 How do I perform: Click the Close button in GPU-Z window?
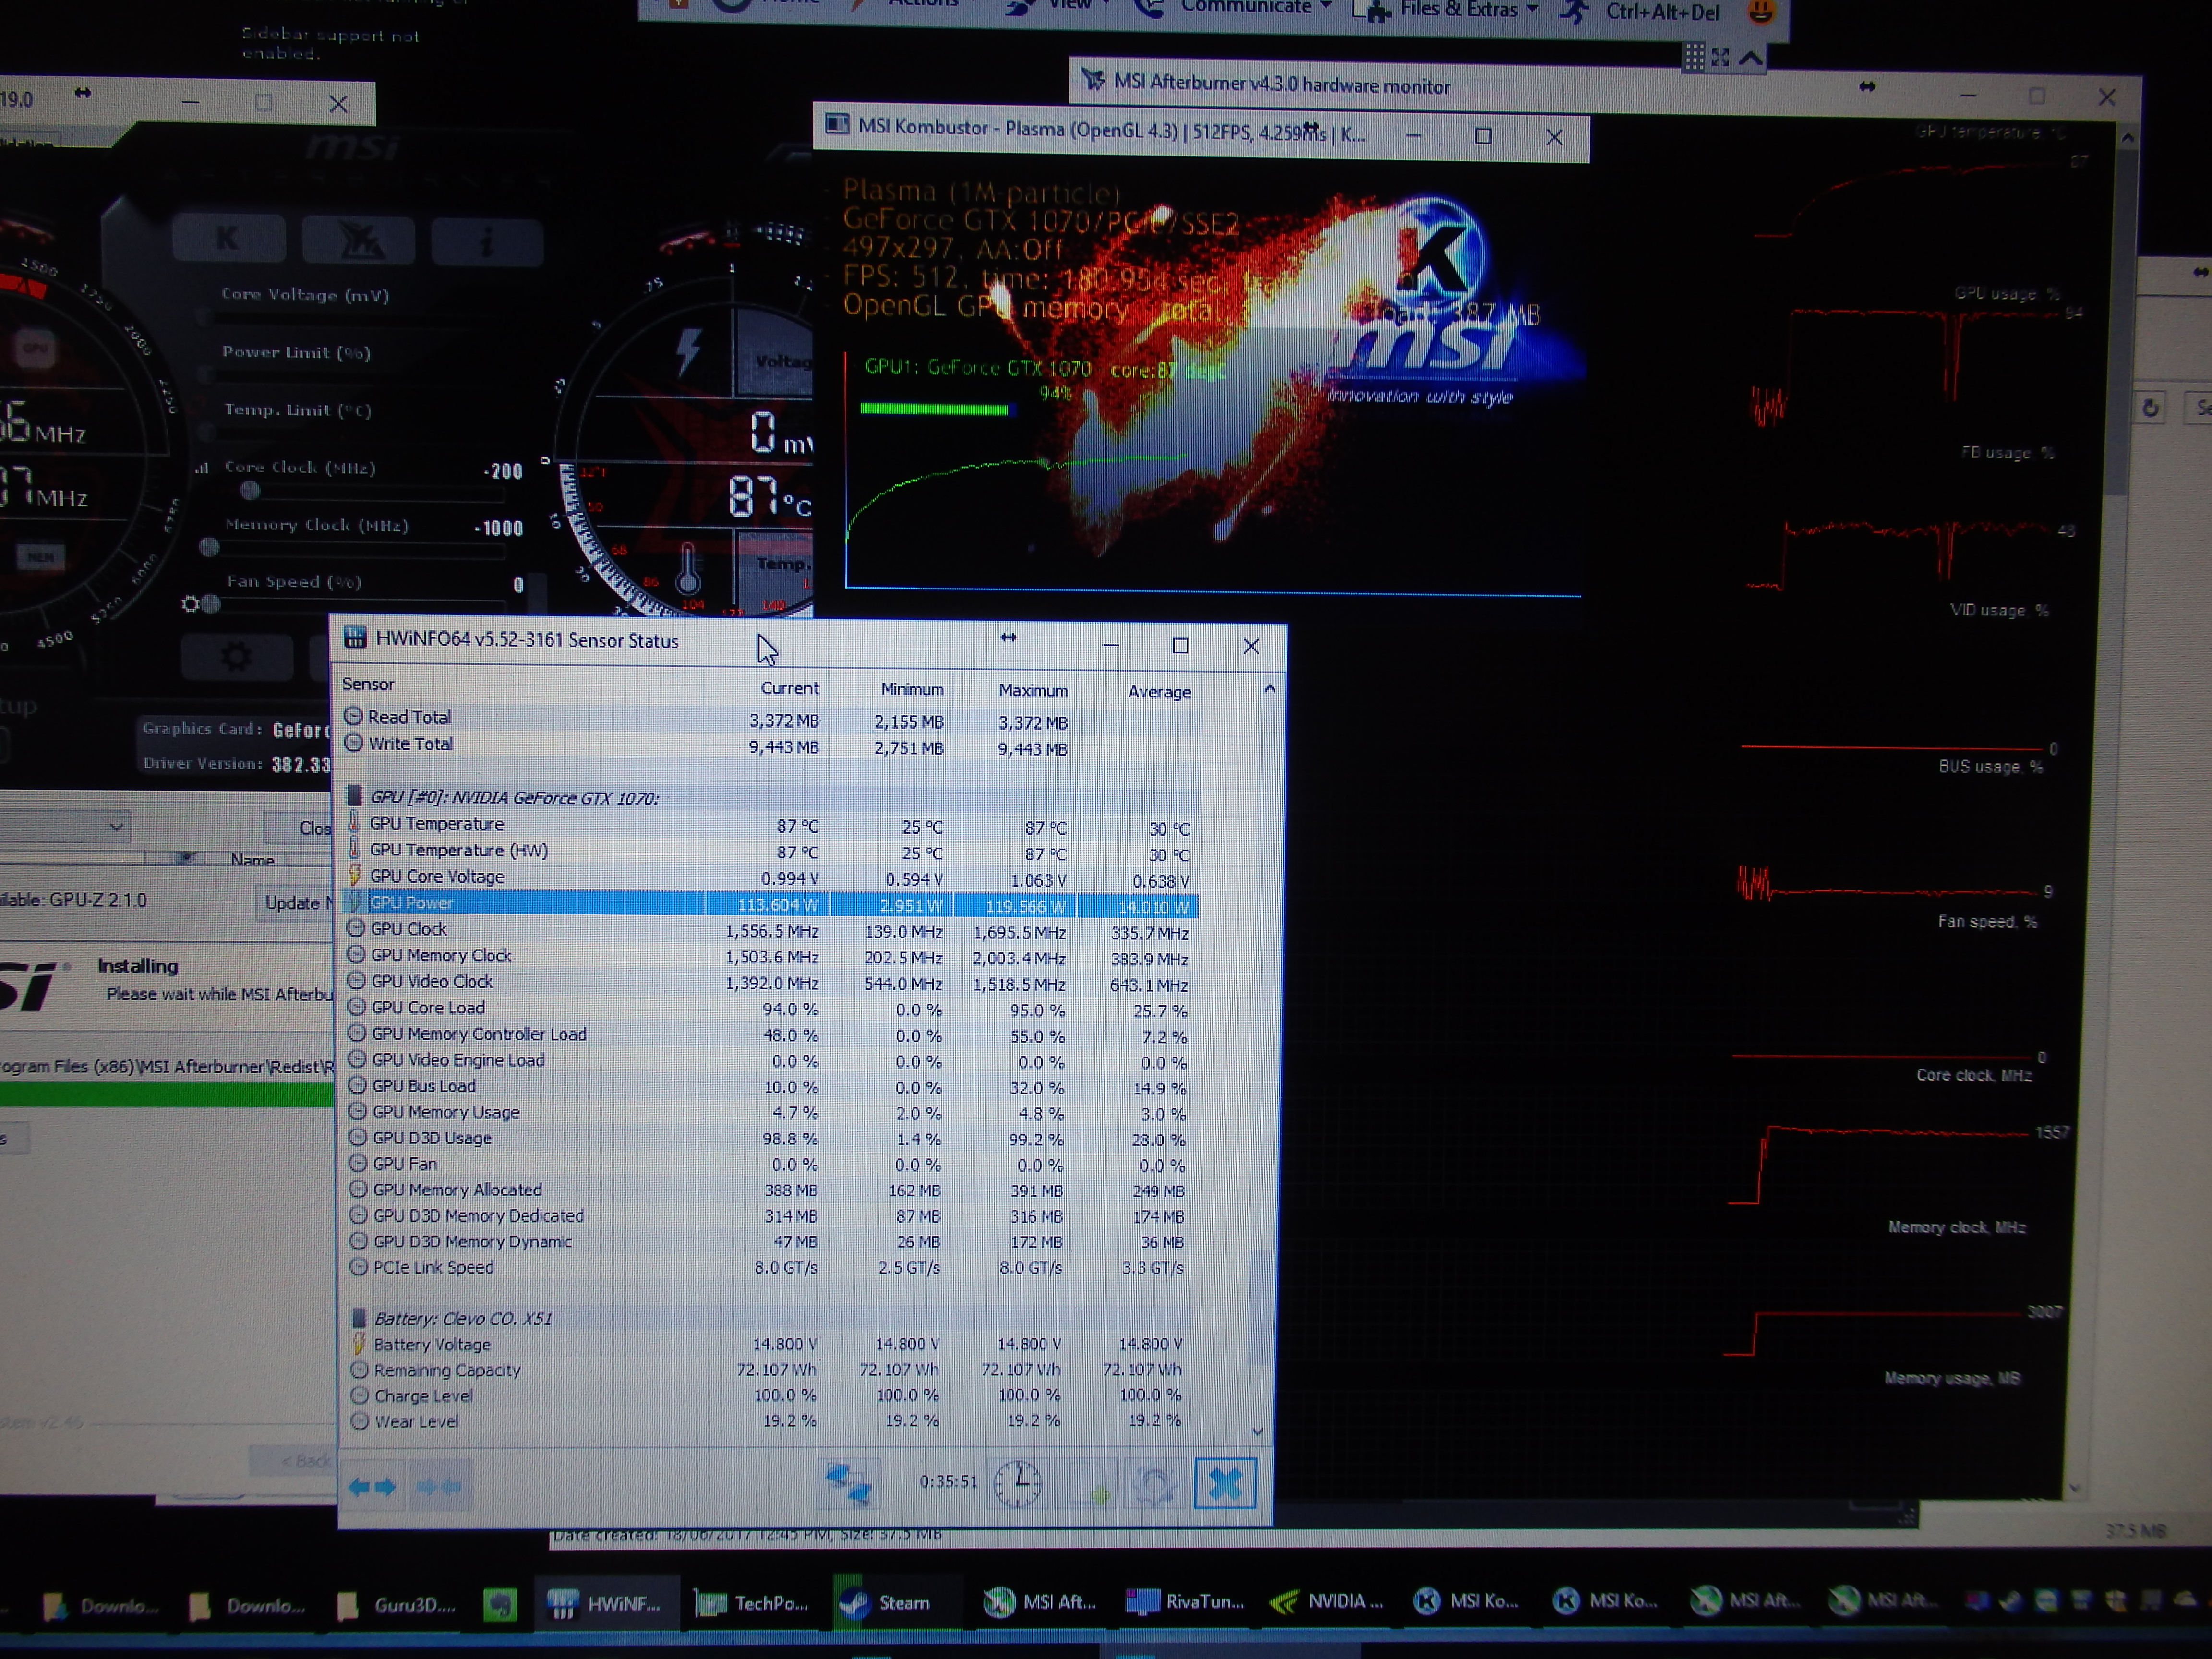[300, 828]
